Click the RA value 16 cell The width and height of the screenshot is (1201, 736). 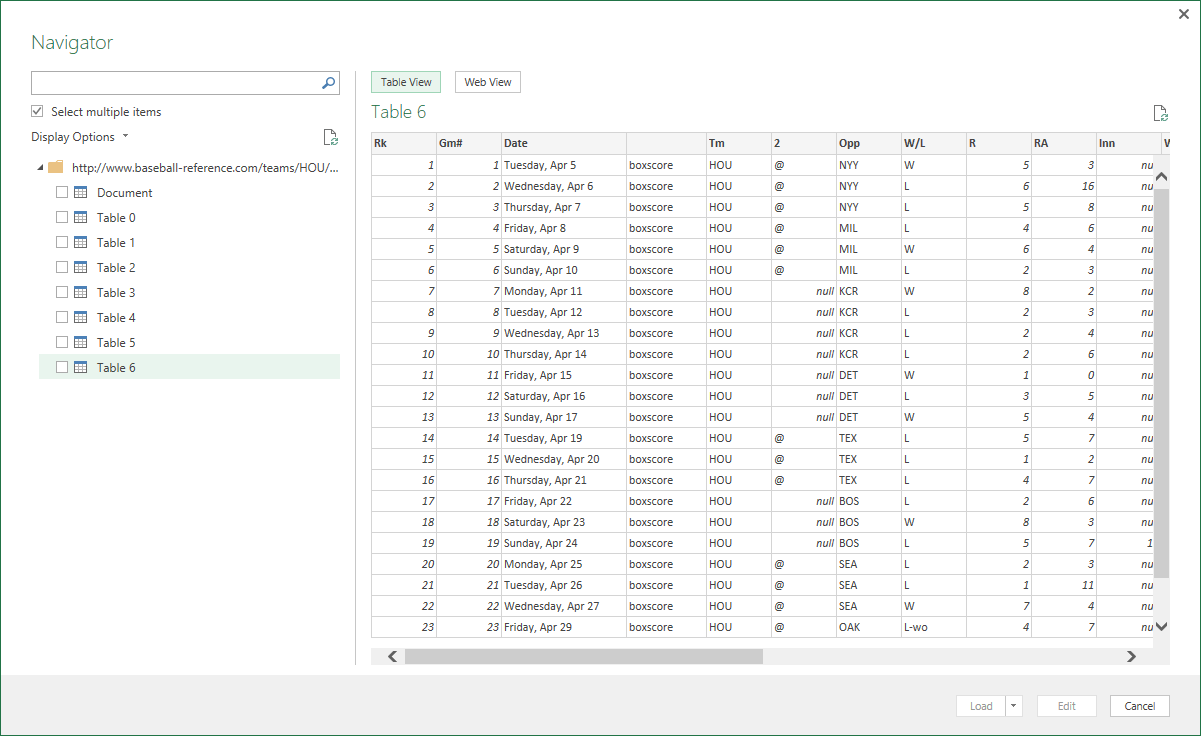click(1064, 186)
